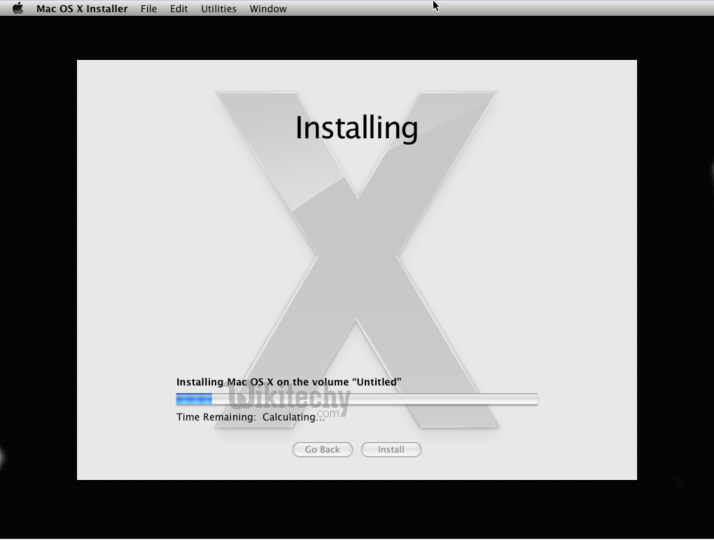Open the Edit menu

[x=178, y=9]
